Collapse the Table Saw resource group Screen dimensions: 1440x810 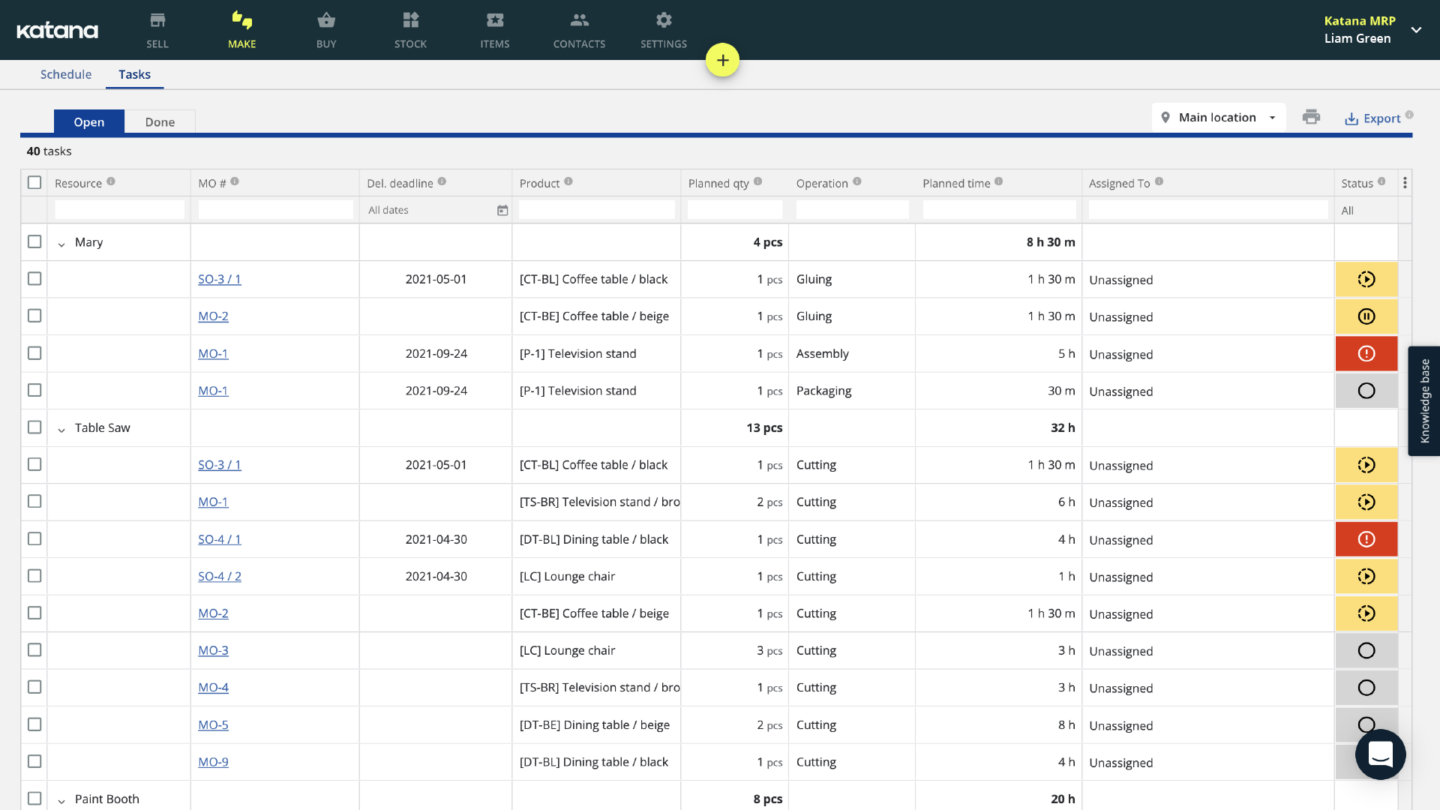(x=61, y=429)
